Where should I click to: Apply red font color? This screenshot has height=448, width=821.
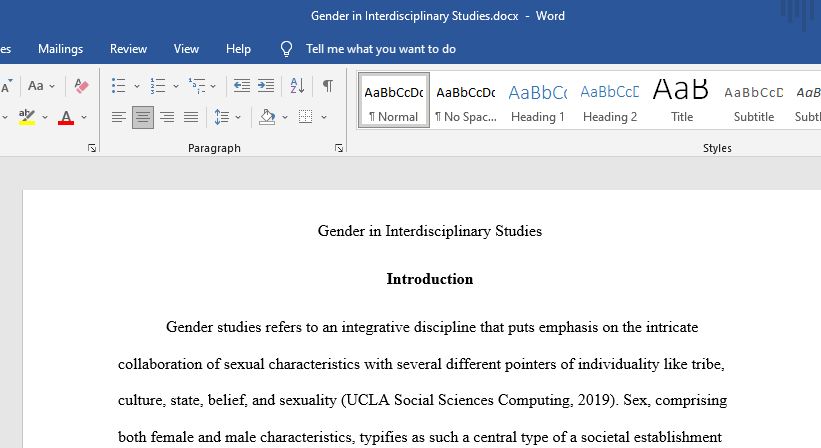click(66, 117)
